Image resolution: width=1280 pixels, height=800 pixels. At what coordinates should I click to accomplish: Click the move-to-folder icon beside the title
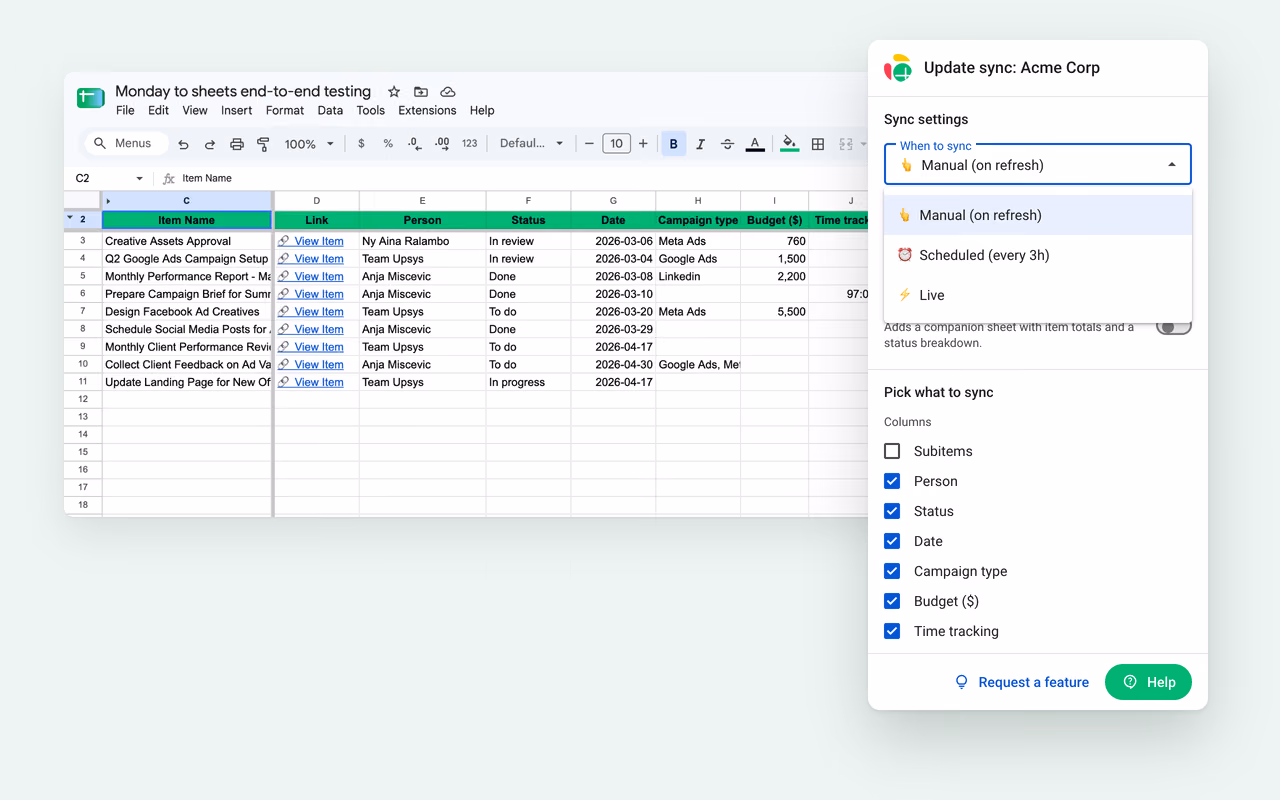(421, 92)
